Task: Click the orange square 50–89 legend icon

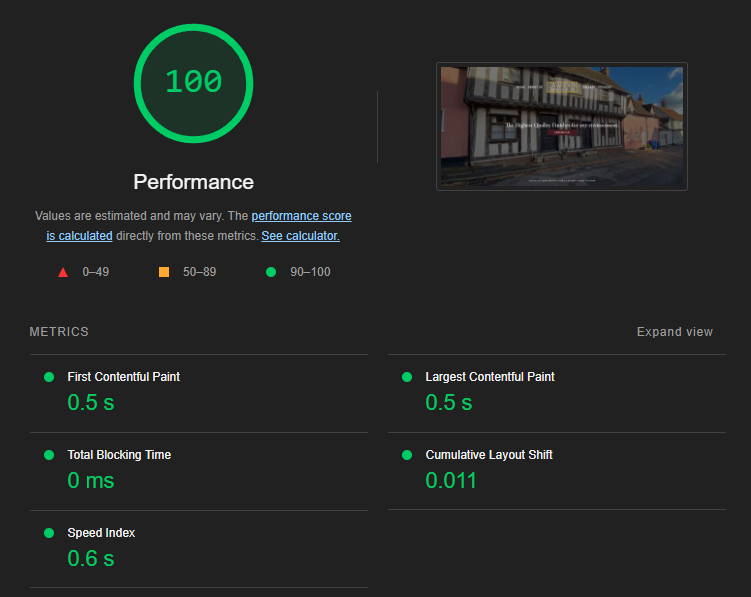Action: coord(164,272)
